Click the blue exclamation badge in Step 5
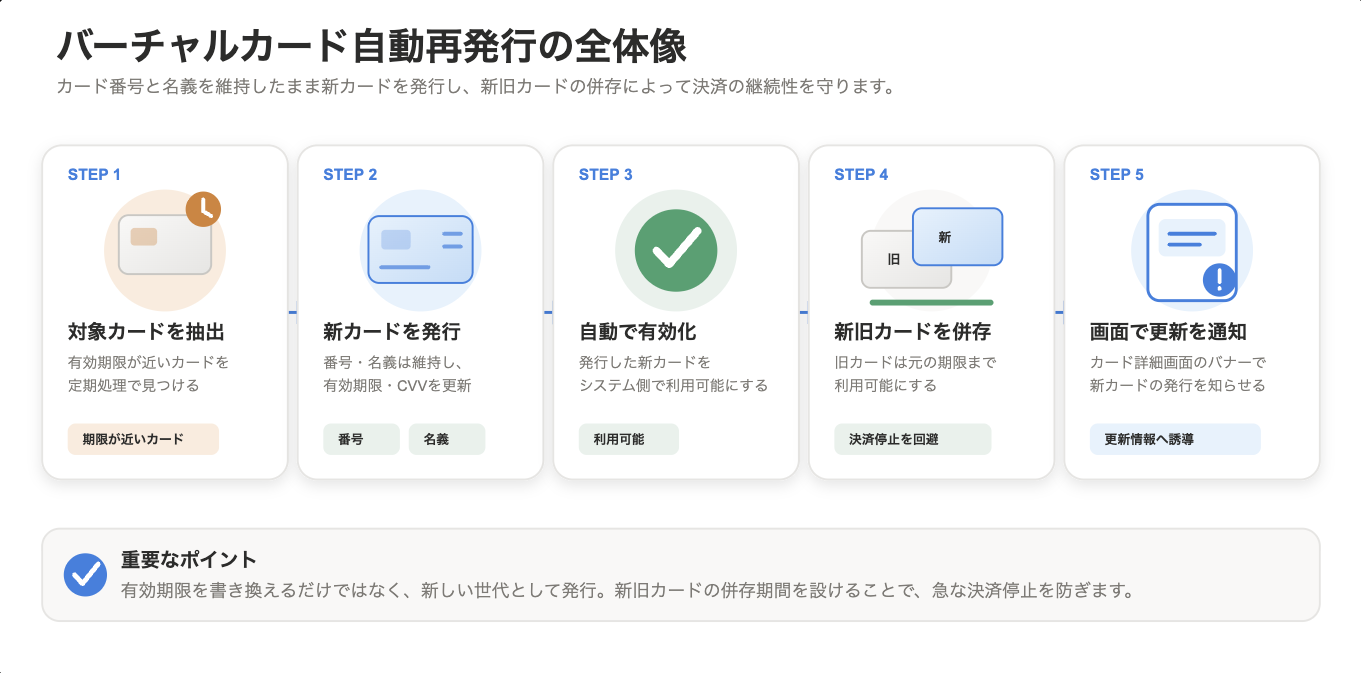1361x673 pixels. click(1220, 280)
